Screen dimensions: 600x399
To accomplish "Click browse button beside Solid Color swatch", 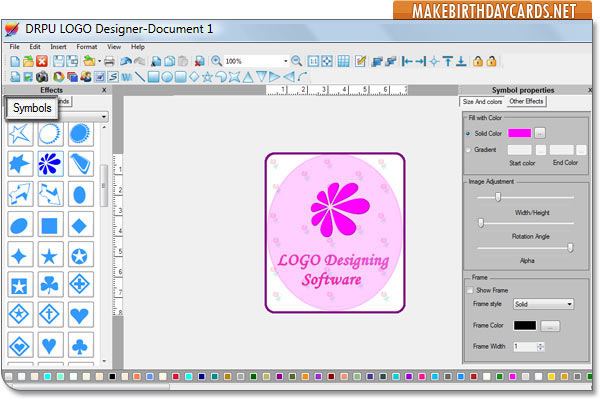I will pyautogui.click(x=540, y=134).
